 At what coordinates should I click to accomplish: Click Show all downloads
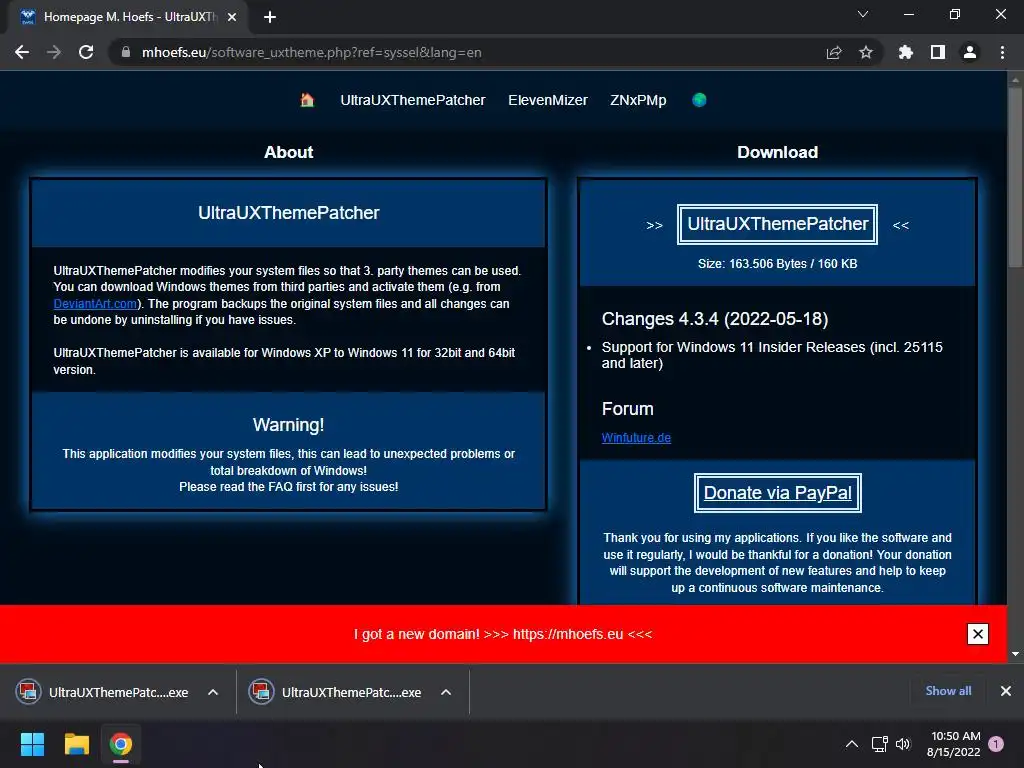click(x=948, y=691)
